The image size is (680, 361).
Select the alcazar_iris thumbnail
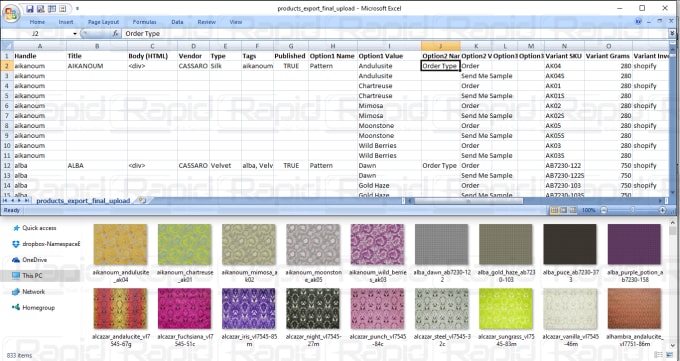coord(248,308)
